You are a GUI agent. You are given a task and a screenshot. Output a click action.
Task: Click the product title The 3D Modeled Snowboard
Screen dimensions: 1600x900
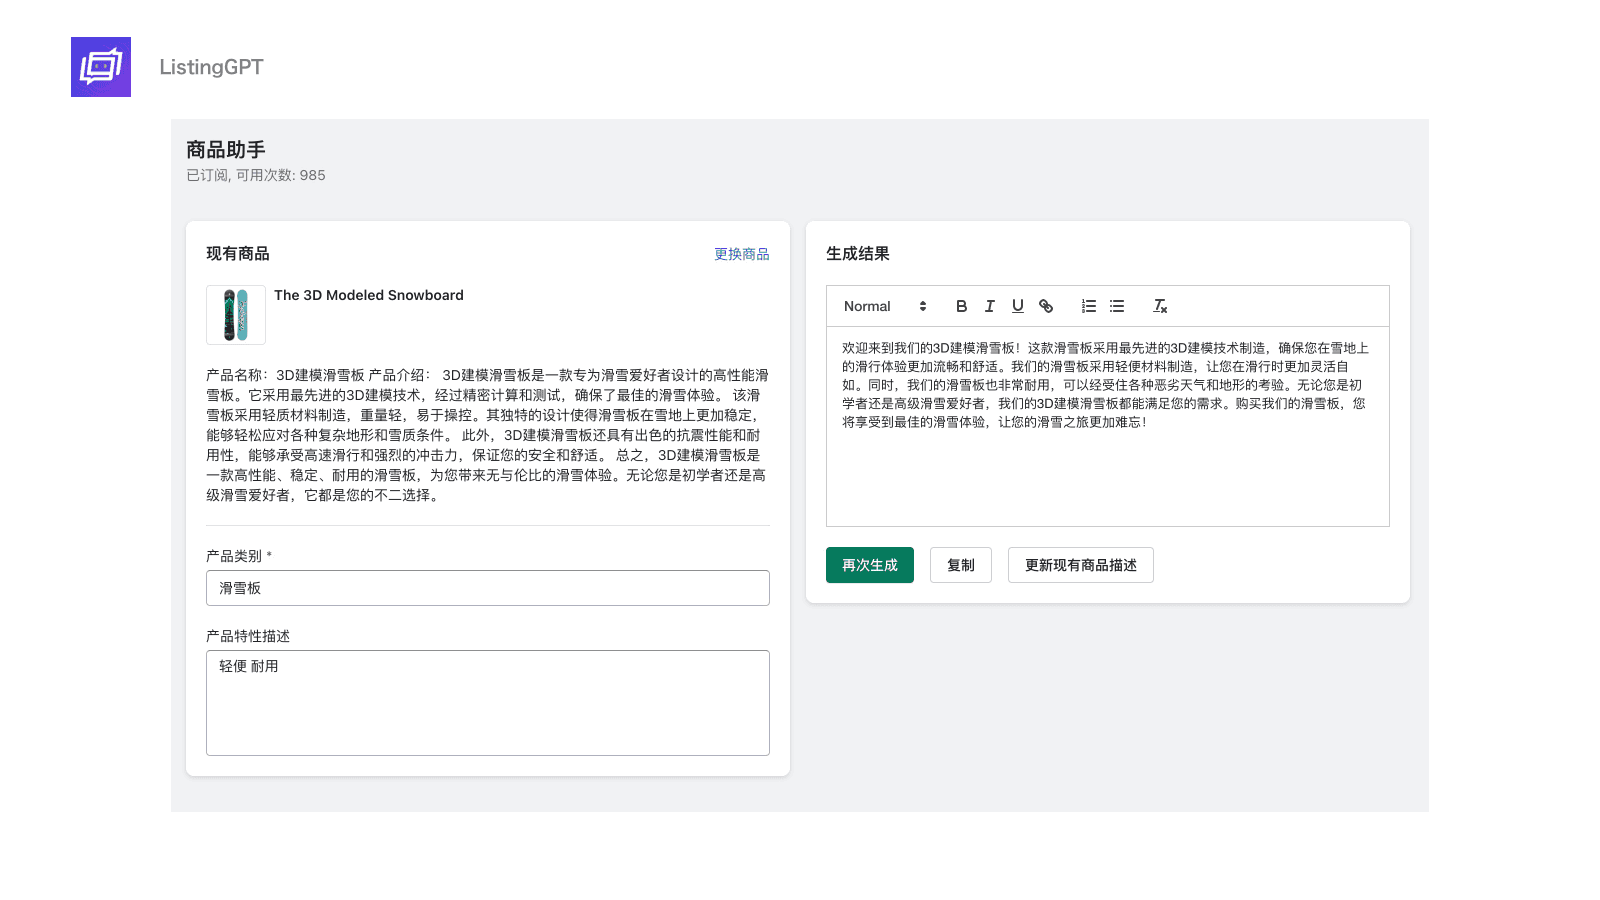[x=369, y=295]
